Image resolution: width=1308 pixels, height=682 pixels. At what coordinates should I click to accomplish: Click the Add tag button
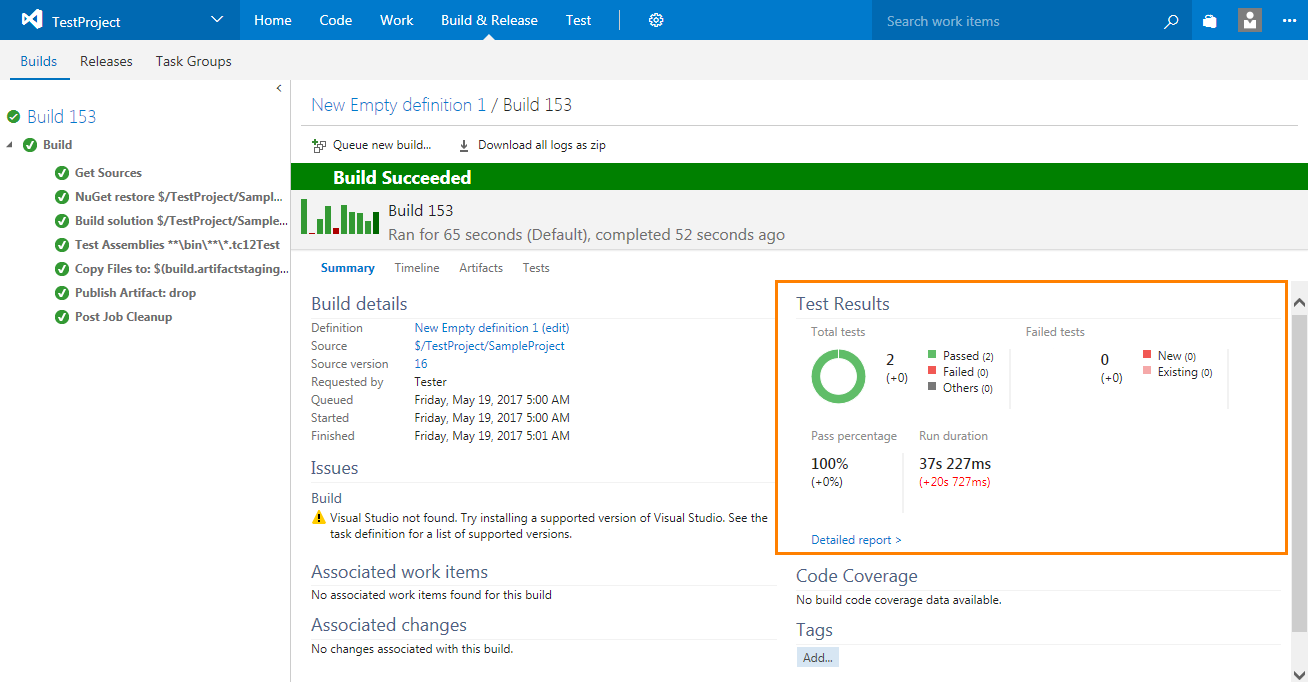(817, 658)
